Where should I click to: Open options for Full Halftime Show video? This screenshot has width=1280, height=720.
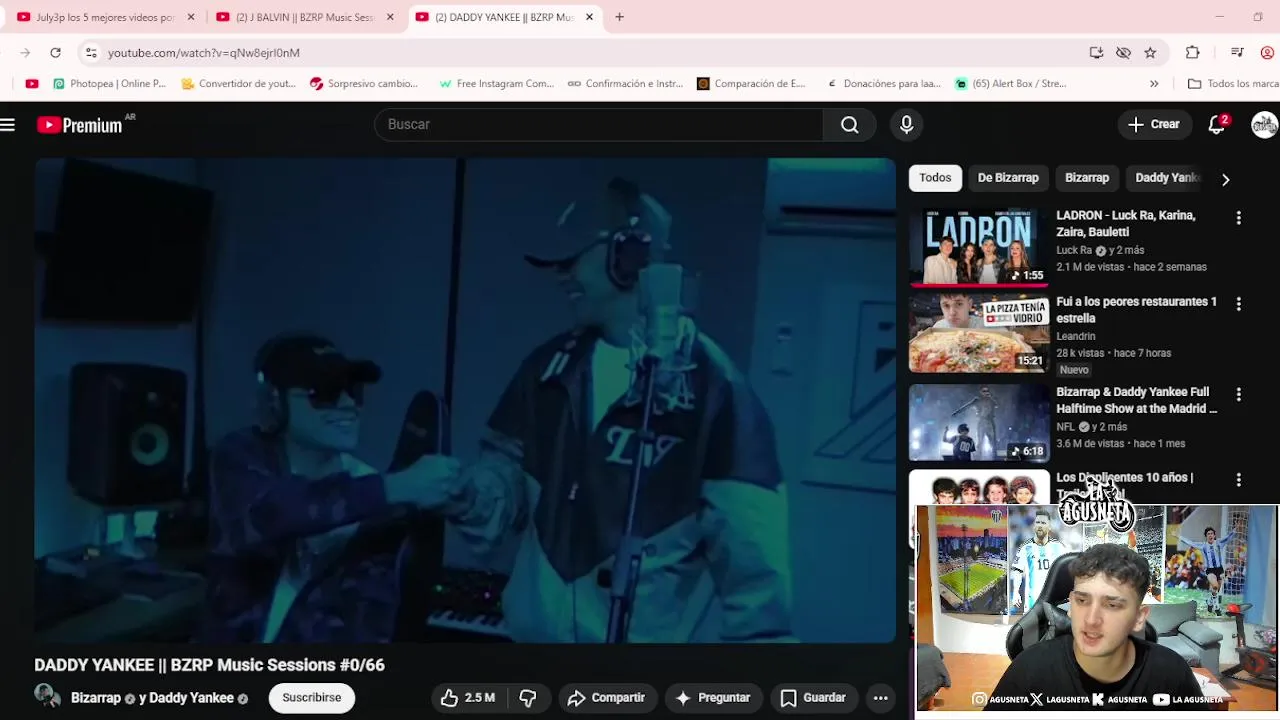[1238, 395]
